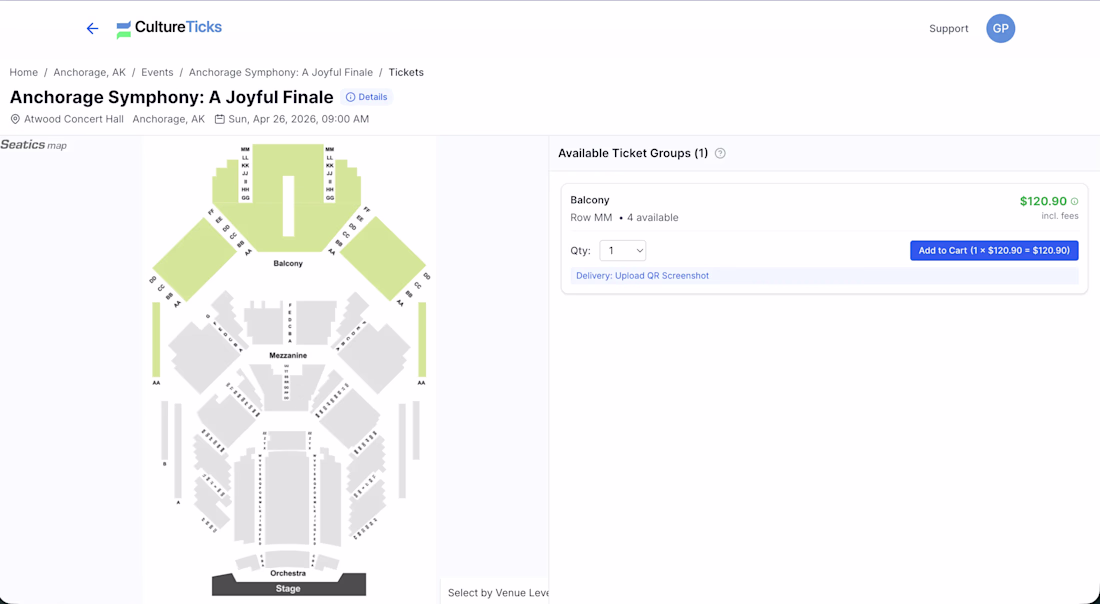Click the calendar icon beside event date
1100x604 pixels.
pyautogui.click(x=220, y=119)
